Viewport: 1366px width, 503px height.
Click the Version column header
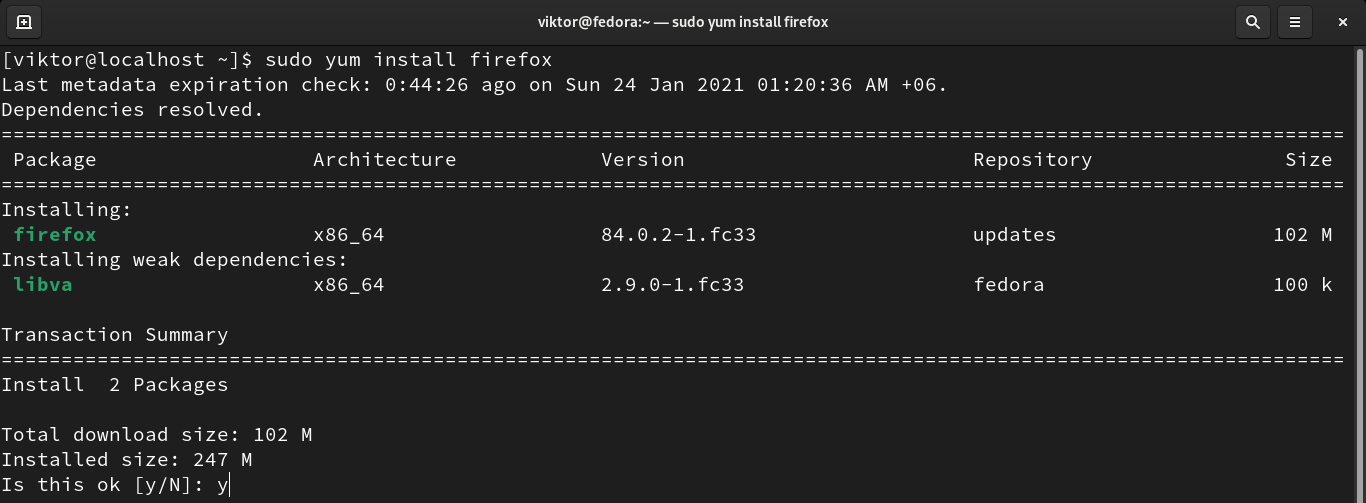click(643, 160)
